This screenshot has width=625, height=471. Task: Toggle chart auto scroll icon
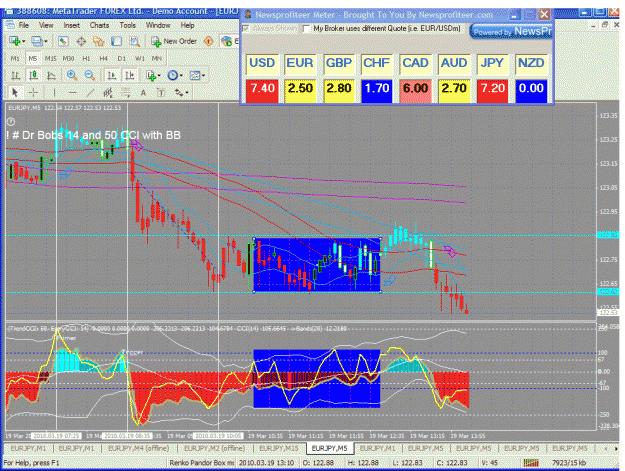112,75
